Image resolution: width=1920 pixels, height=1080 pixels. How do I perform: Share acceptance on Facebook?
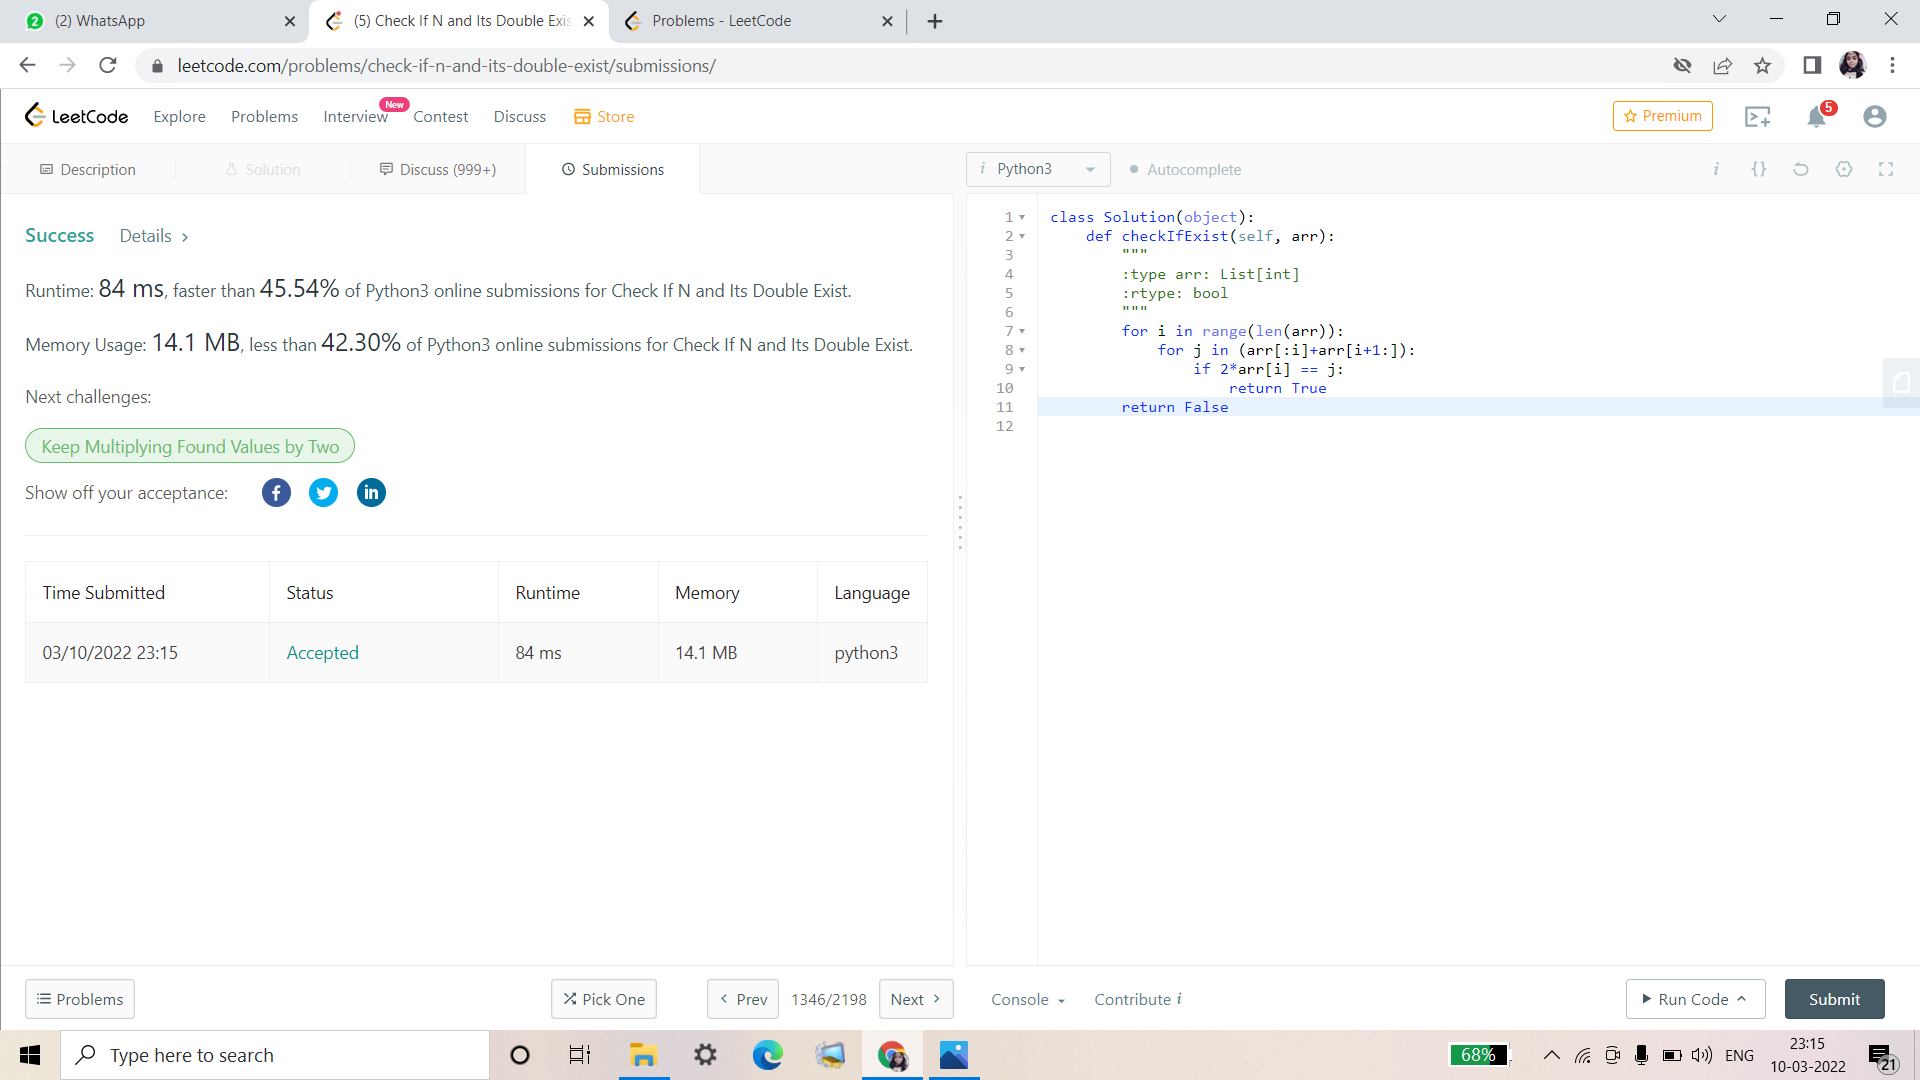coord(276,492)
